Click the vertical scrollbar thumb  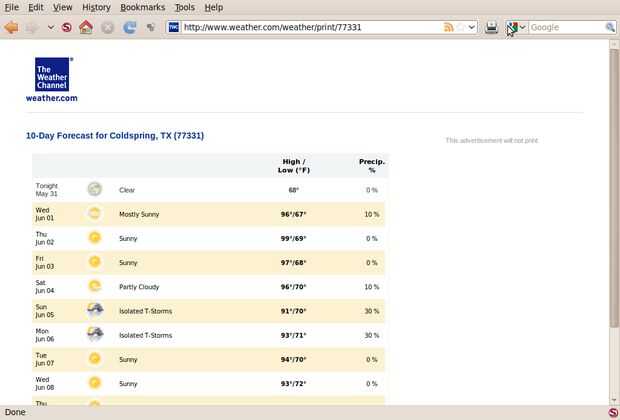coord(614,188)
